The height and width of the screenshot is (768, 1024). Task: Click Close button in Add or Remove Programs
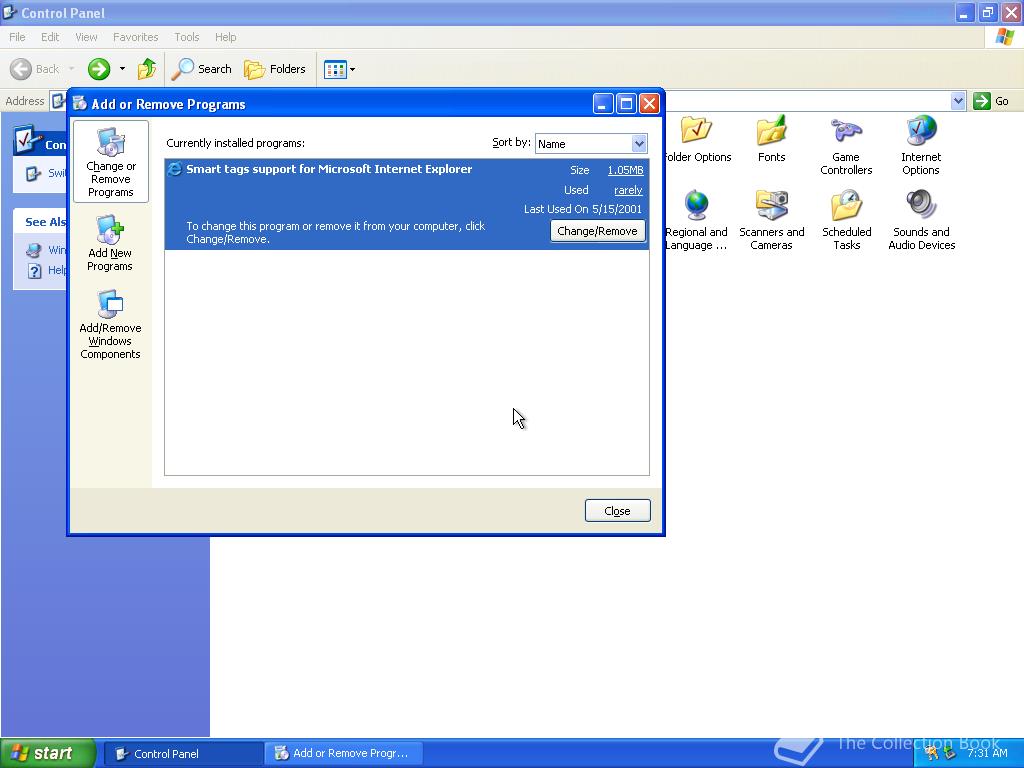(617, 511)
